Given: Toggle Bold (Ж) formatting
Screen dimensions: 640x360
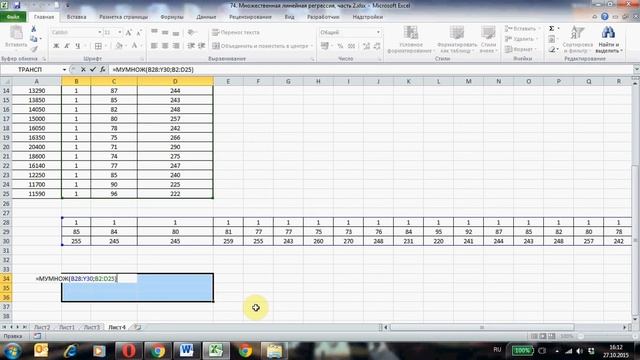Looking at the screenshot, I should [x=56, y=46].
